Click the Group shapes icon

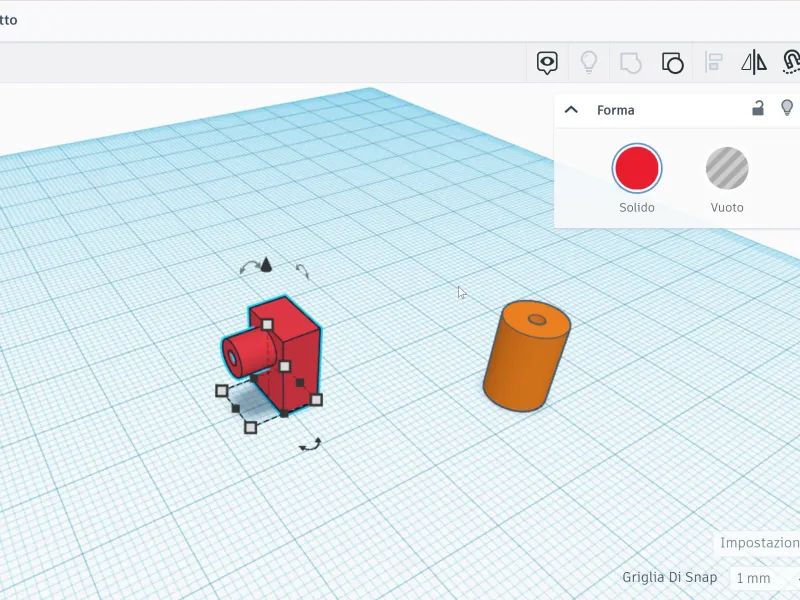(x=631, y=63)
